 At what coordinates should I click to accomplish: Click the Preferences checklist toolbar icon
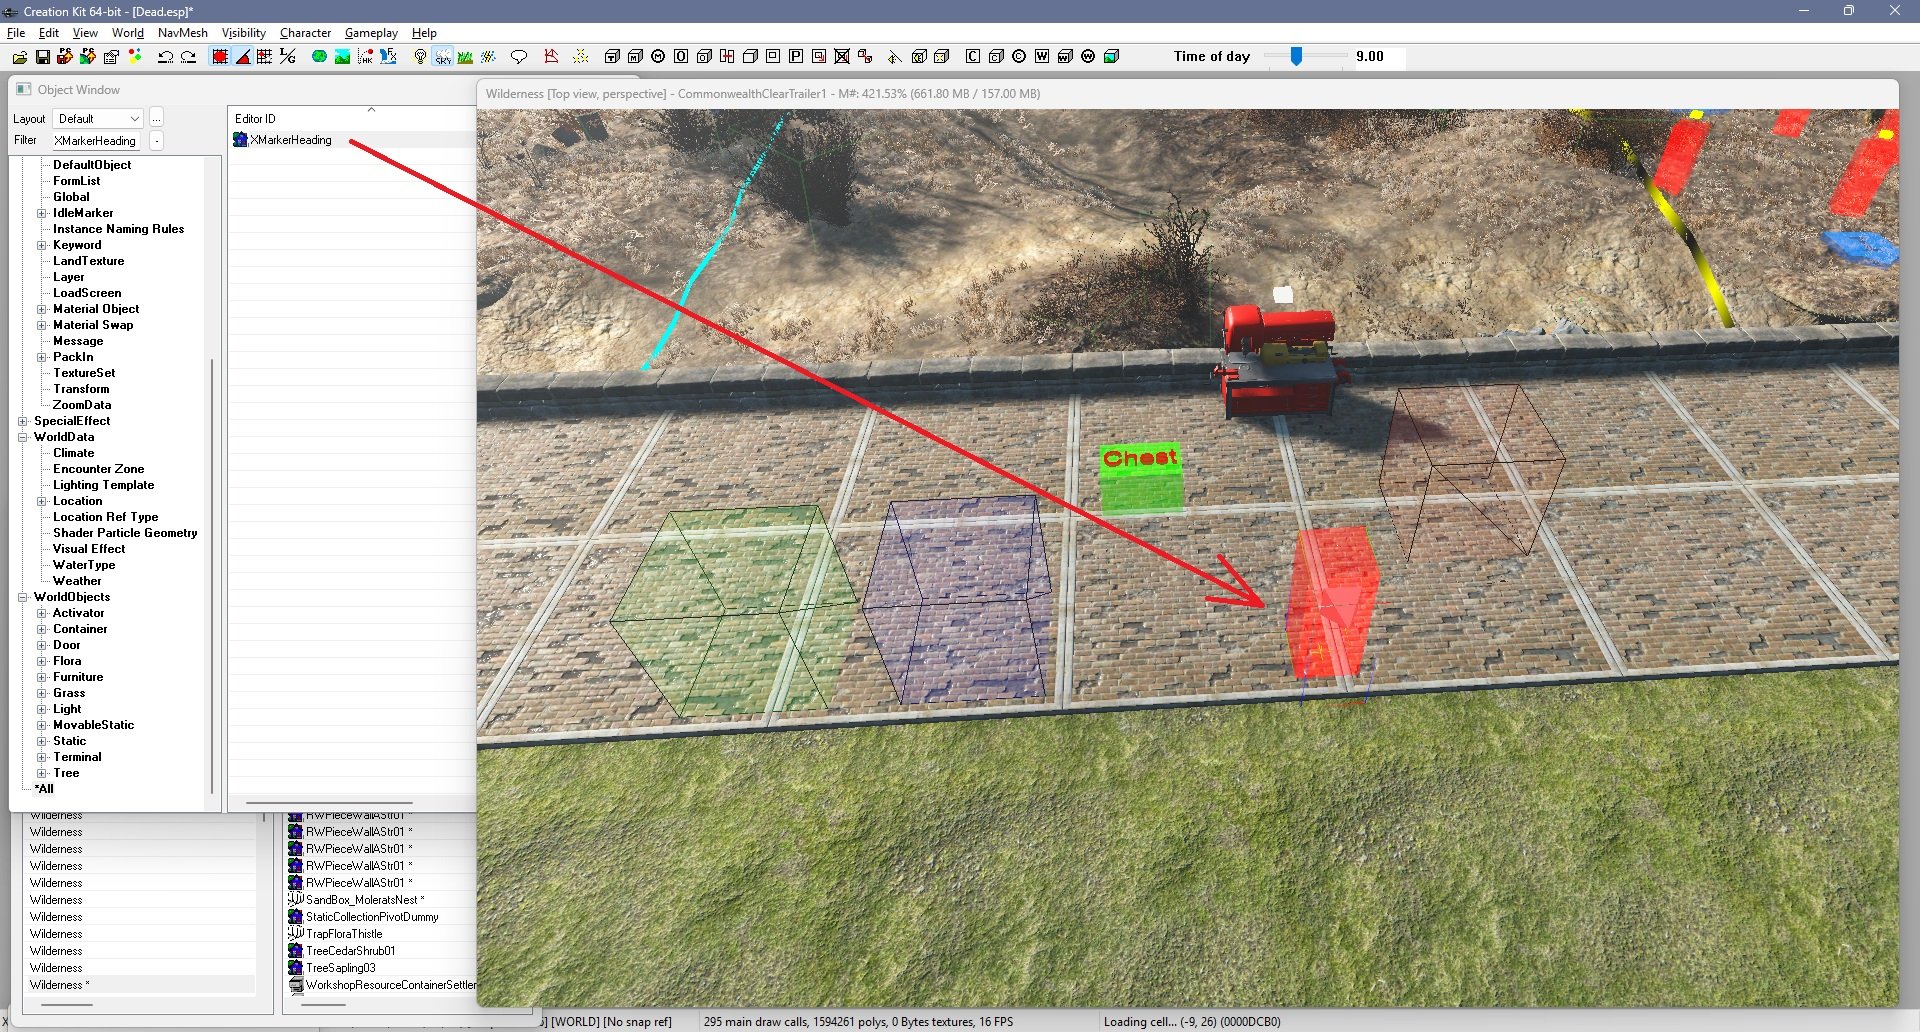tap(111, 57)
